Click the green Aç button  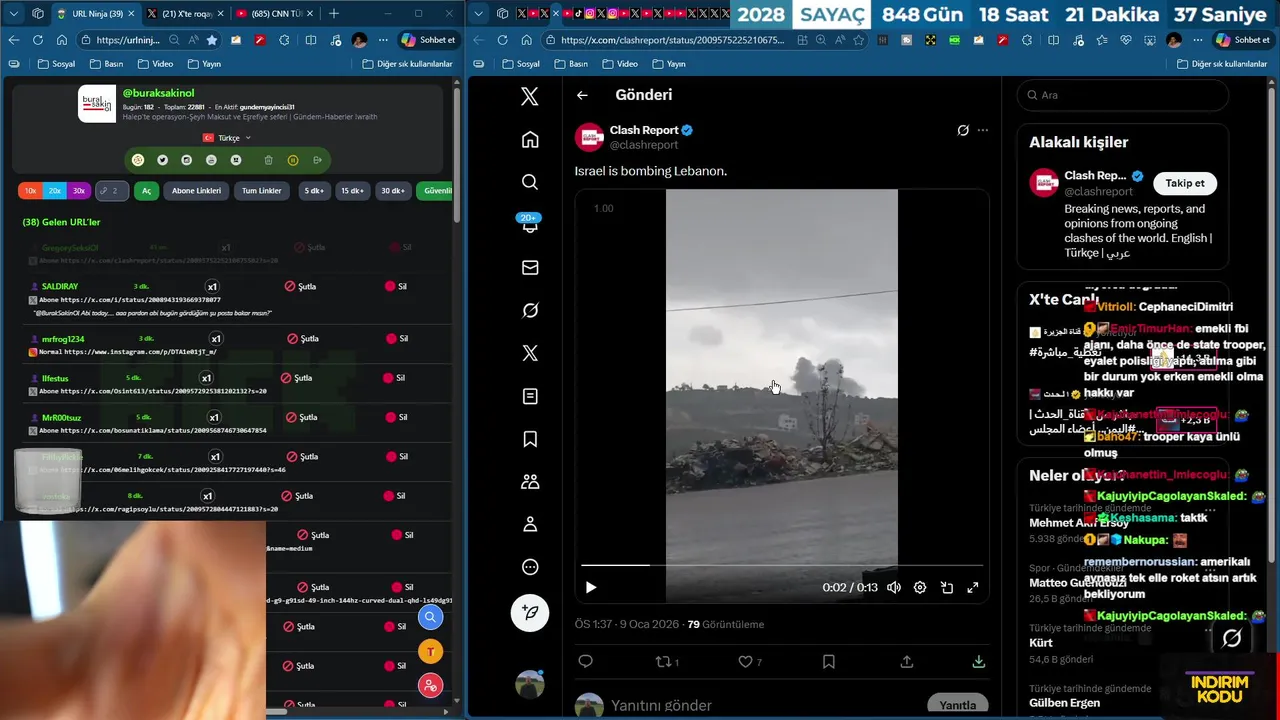146,191
